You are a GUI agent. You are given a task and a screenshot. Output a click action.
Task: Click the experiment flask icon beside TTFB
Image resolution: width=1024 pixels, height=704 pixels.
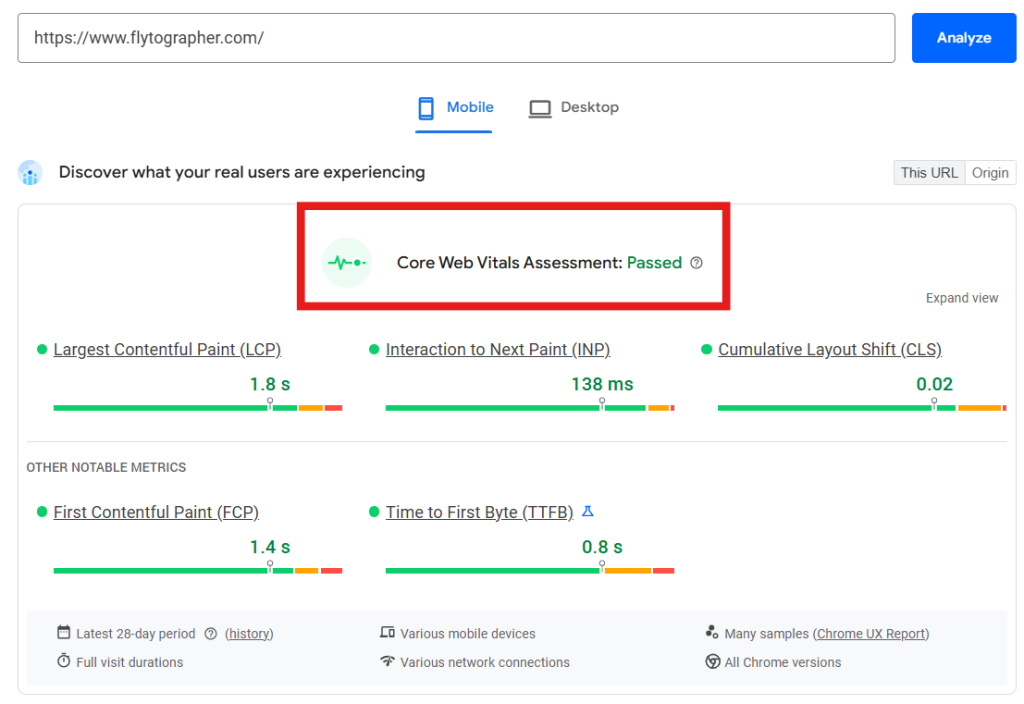(x=587, y=511)
